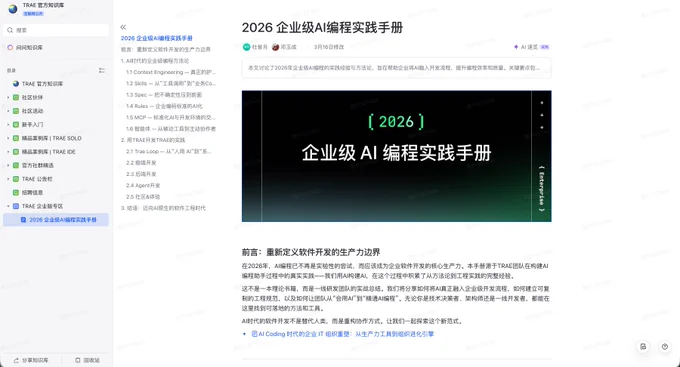The image size is (680, 367).
Task: Open 精品案例库 | TRAE IDE page
Action: tap(49, 152)
